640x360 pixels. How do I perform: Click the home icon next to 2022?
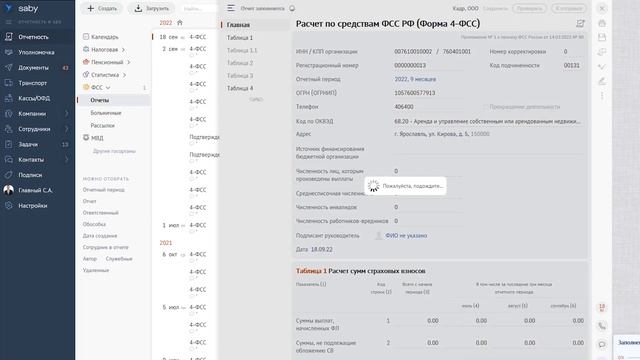pyautogui.click(x=180, y=23)
